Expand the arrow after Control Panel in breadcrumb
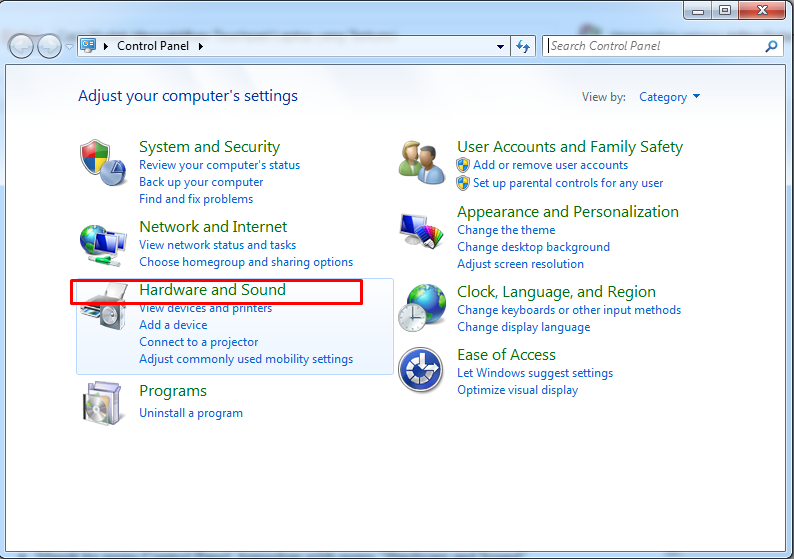The height and width of the screenshot is (559, 794). 201,46
